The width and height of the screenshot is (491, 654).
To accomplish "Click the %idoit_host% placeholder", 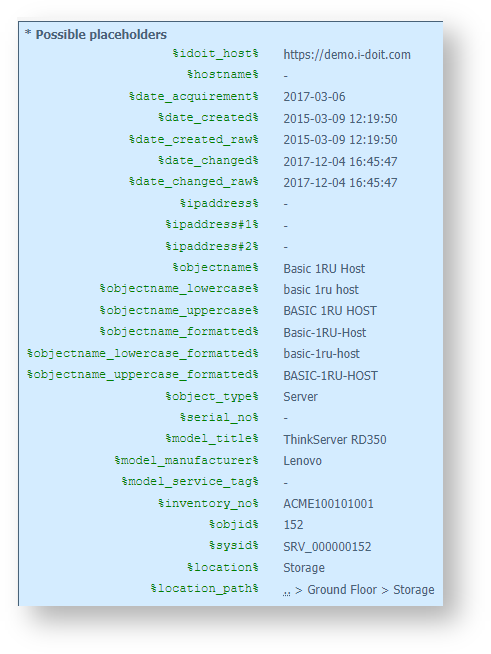I will point(215,54).
